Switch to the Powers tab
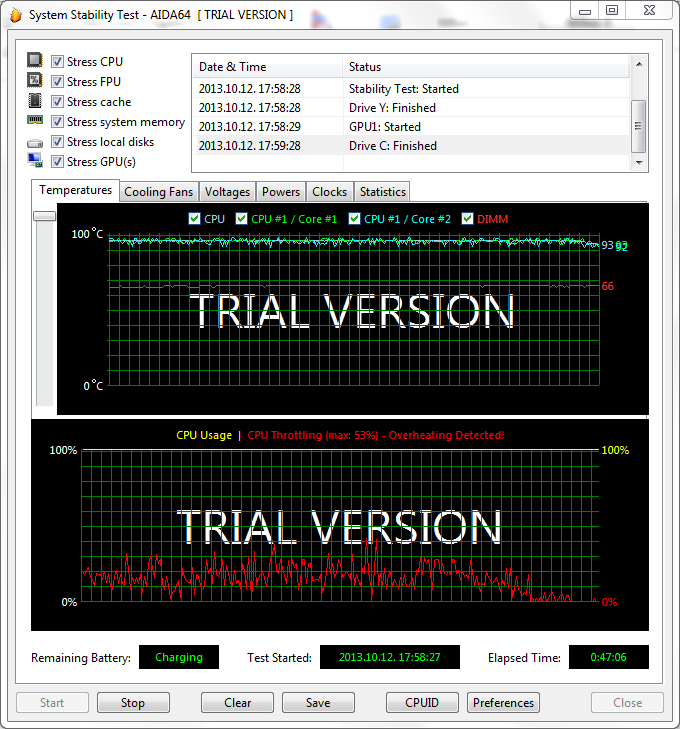The height and width of the screenshot is (729, 680). pyautogui.click(x=281, y=192)
